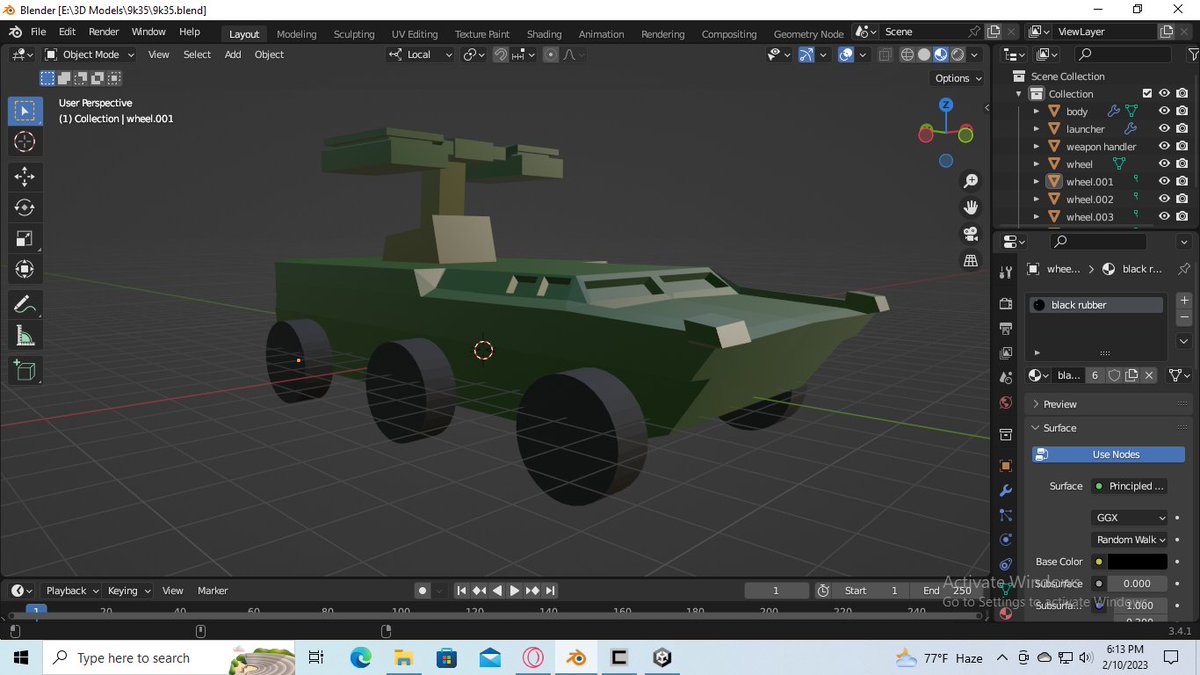This screenshot has height=675, width=1200.
Task: Open the Modifier properties tab
Action: (x=1006, y=491)
